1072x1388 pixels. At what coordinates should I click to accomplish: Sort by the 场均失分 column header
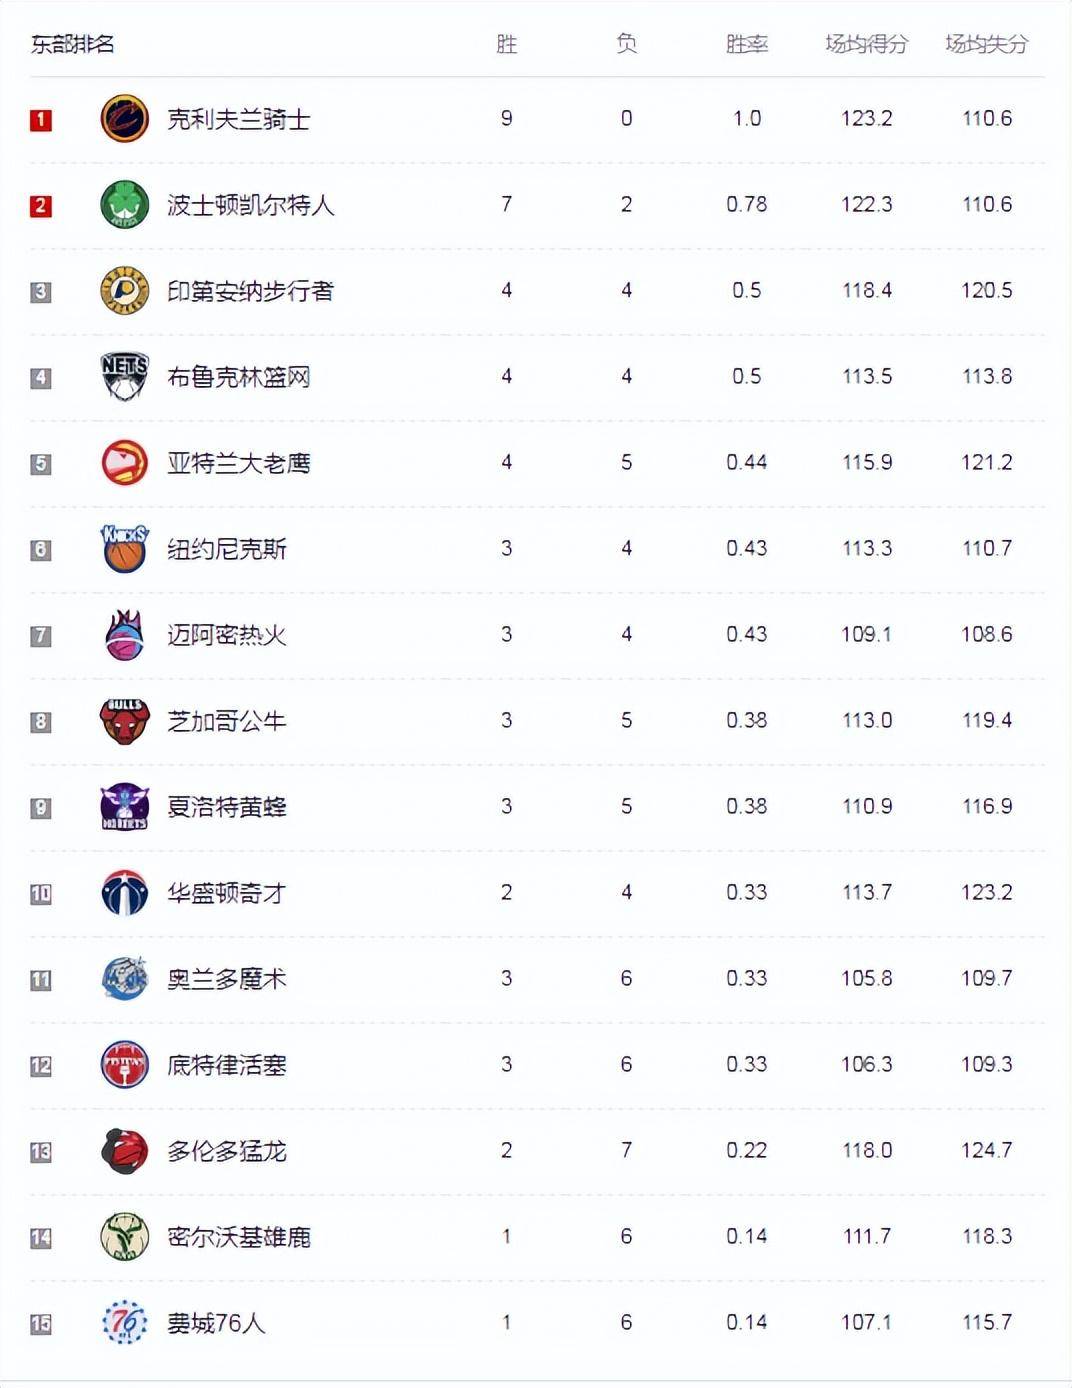coord(986,44)
